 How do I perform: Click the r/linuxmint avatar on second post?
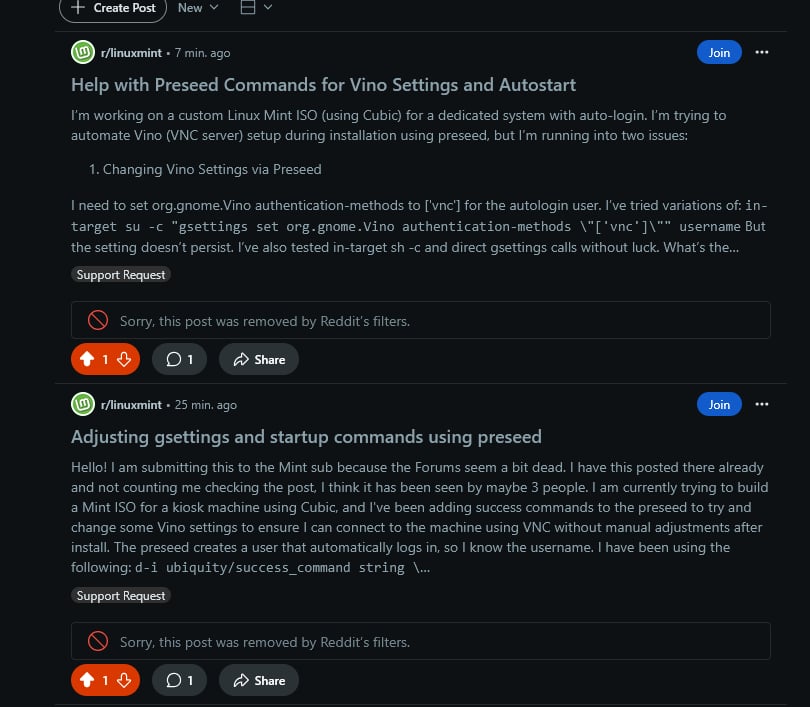coord(83,404)
